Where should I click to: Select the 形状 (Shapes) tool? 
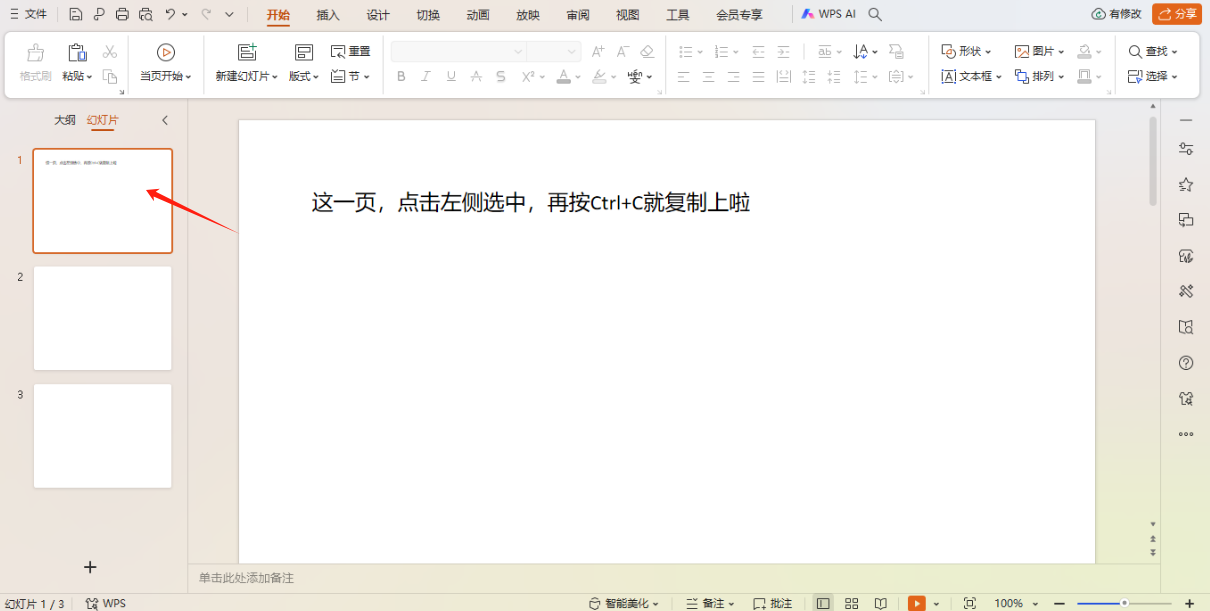tap(964, 50)
